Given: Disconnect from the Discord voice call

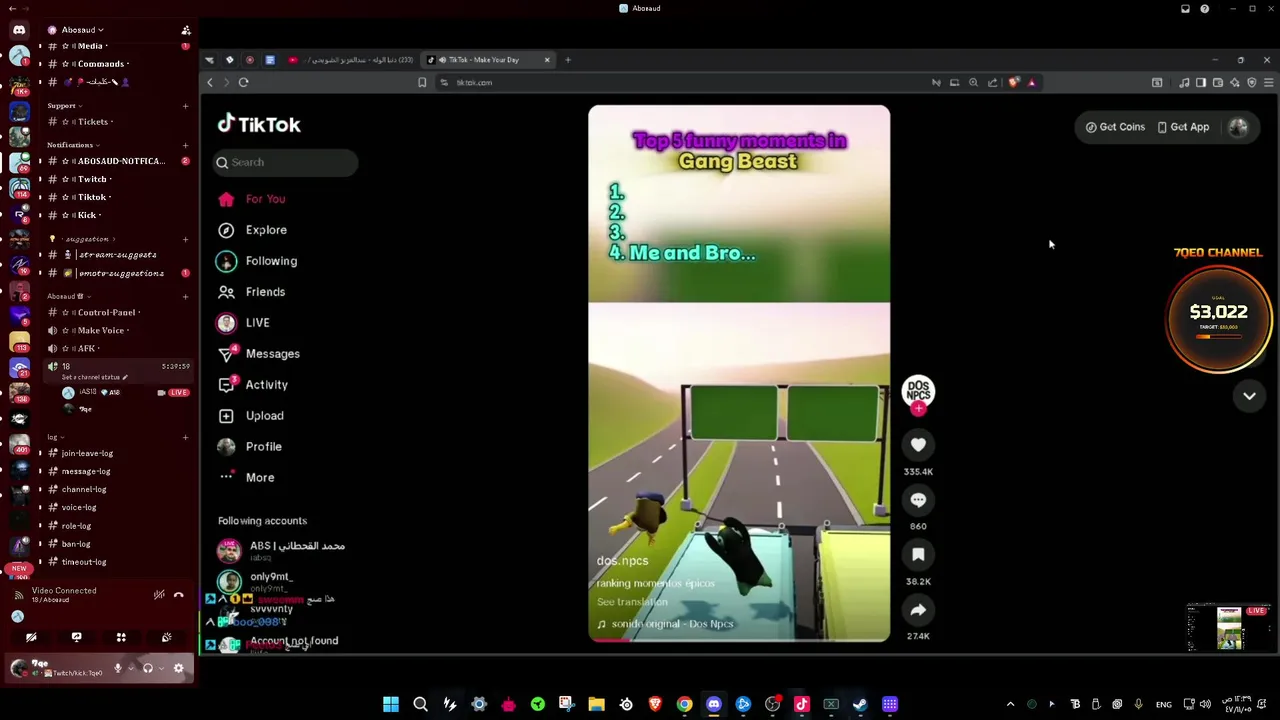Looking at the screenshot, I should tap(179, 595).
